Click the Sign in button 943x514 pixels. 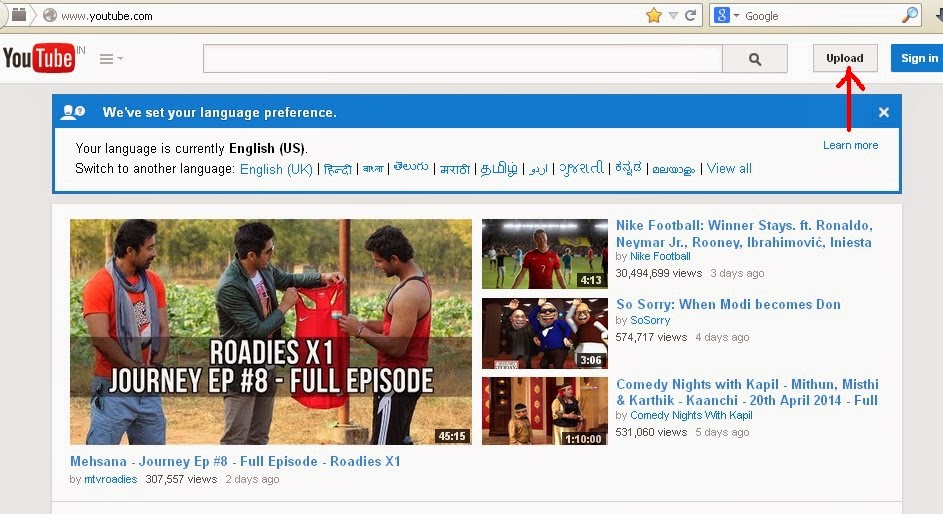(918, 58)
